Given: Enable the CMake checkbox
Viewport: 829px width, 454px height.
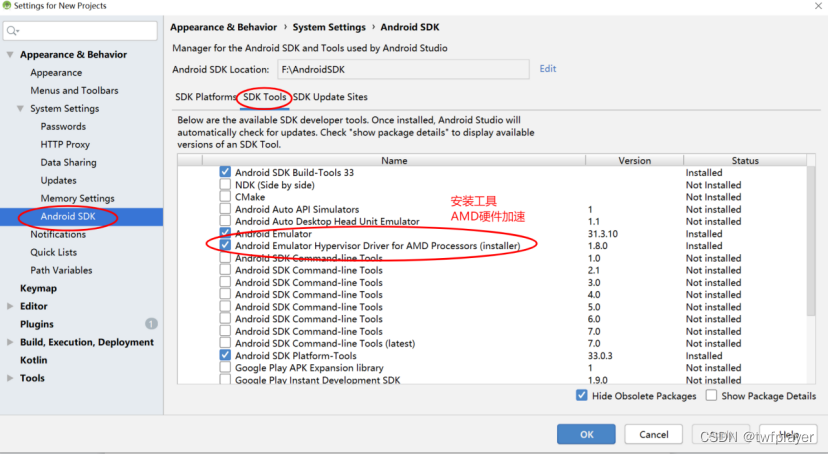Looking at the screenshot, I should point(225,196).
